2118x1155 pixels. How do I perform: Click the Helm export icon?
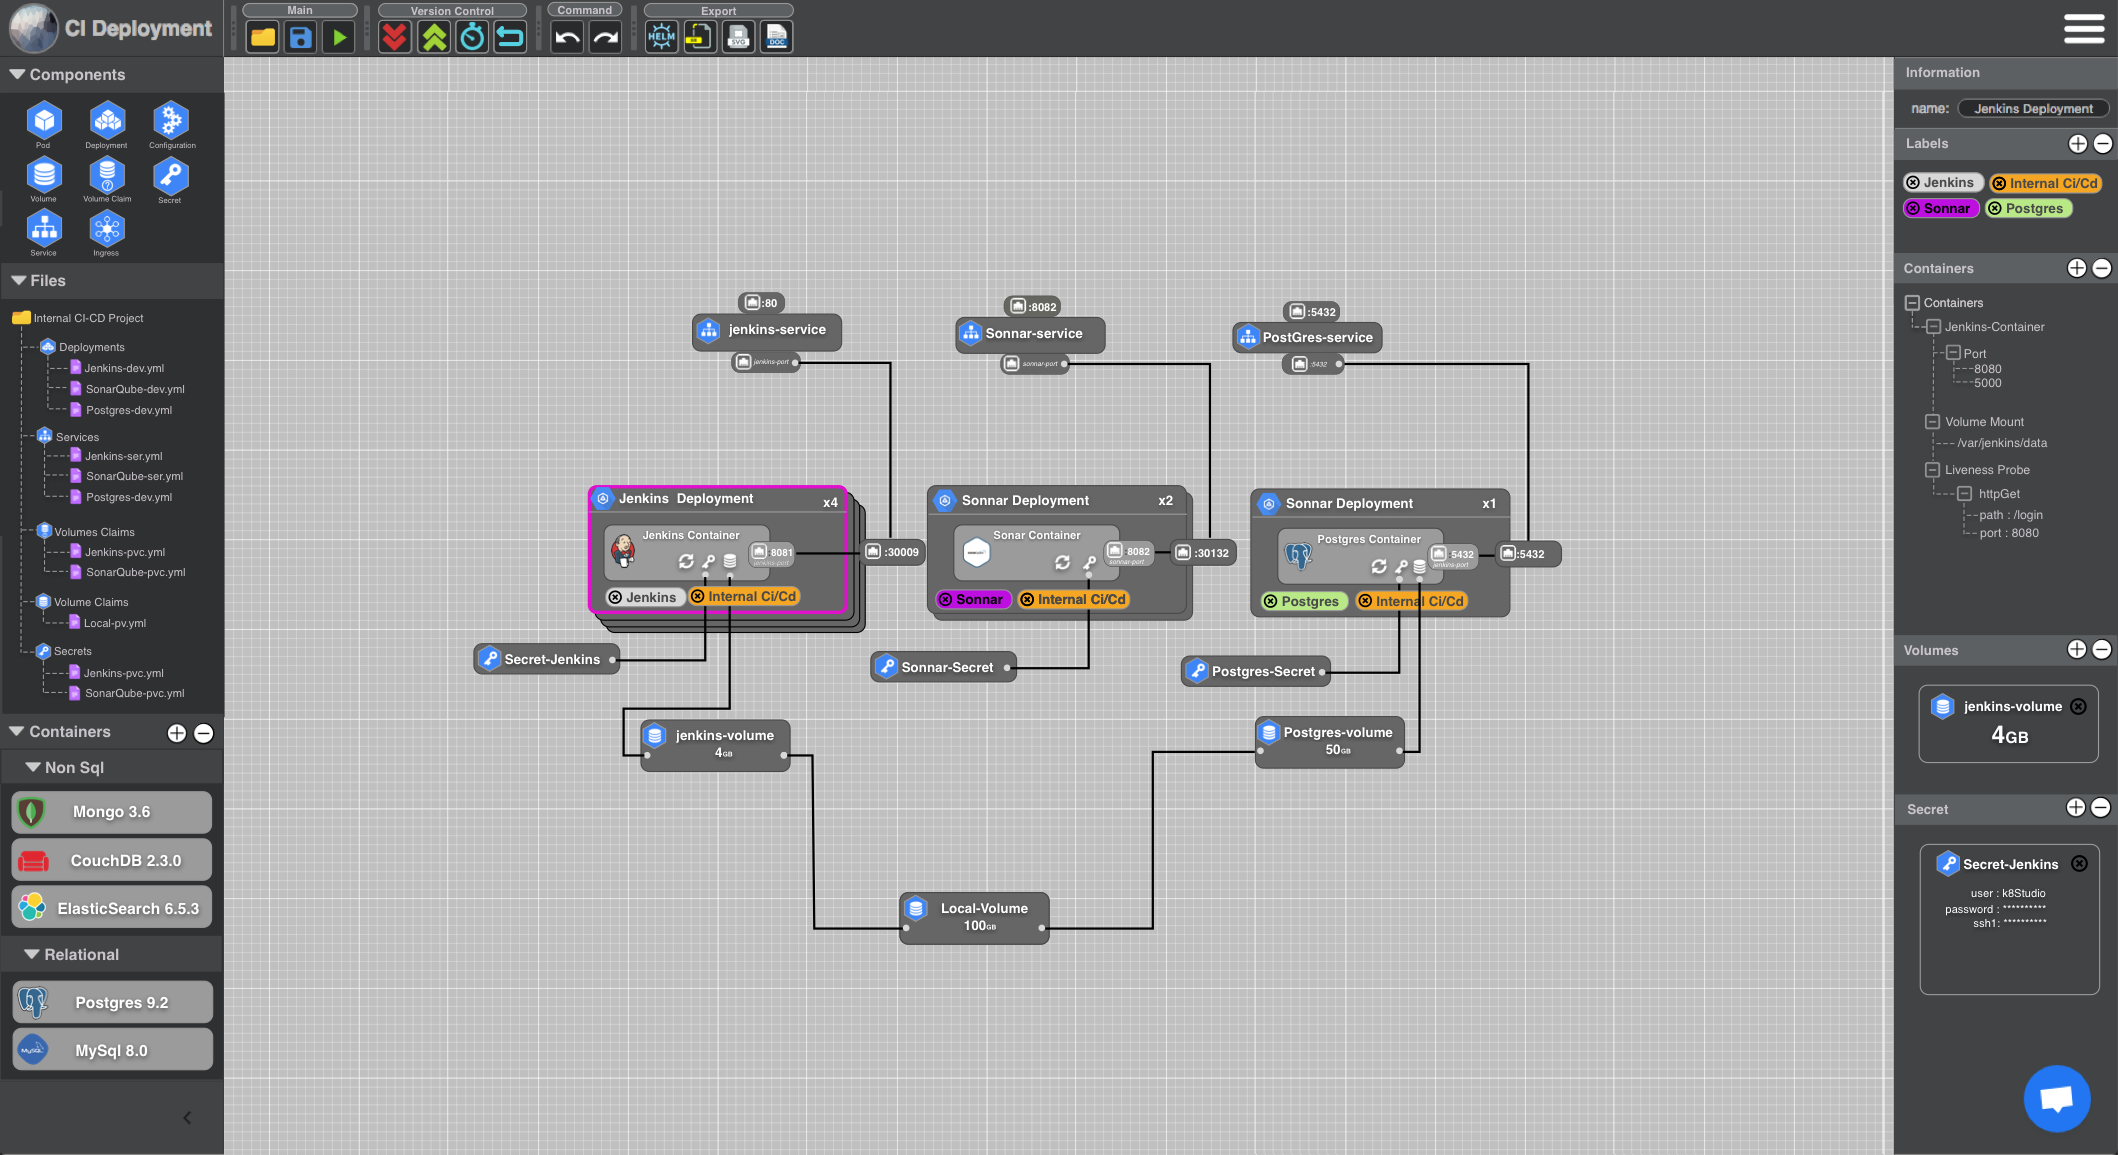tap(661, 38)
